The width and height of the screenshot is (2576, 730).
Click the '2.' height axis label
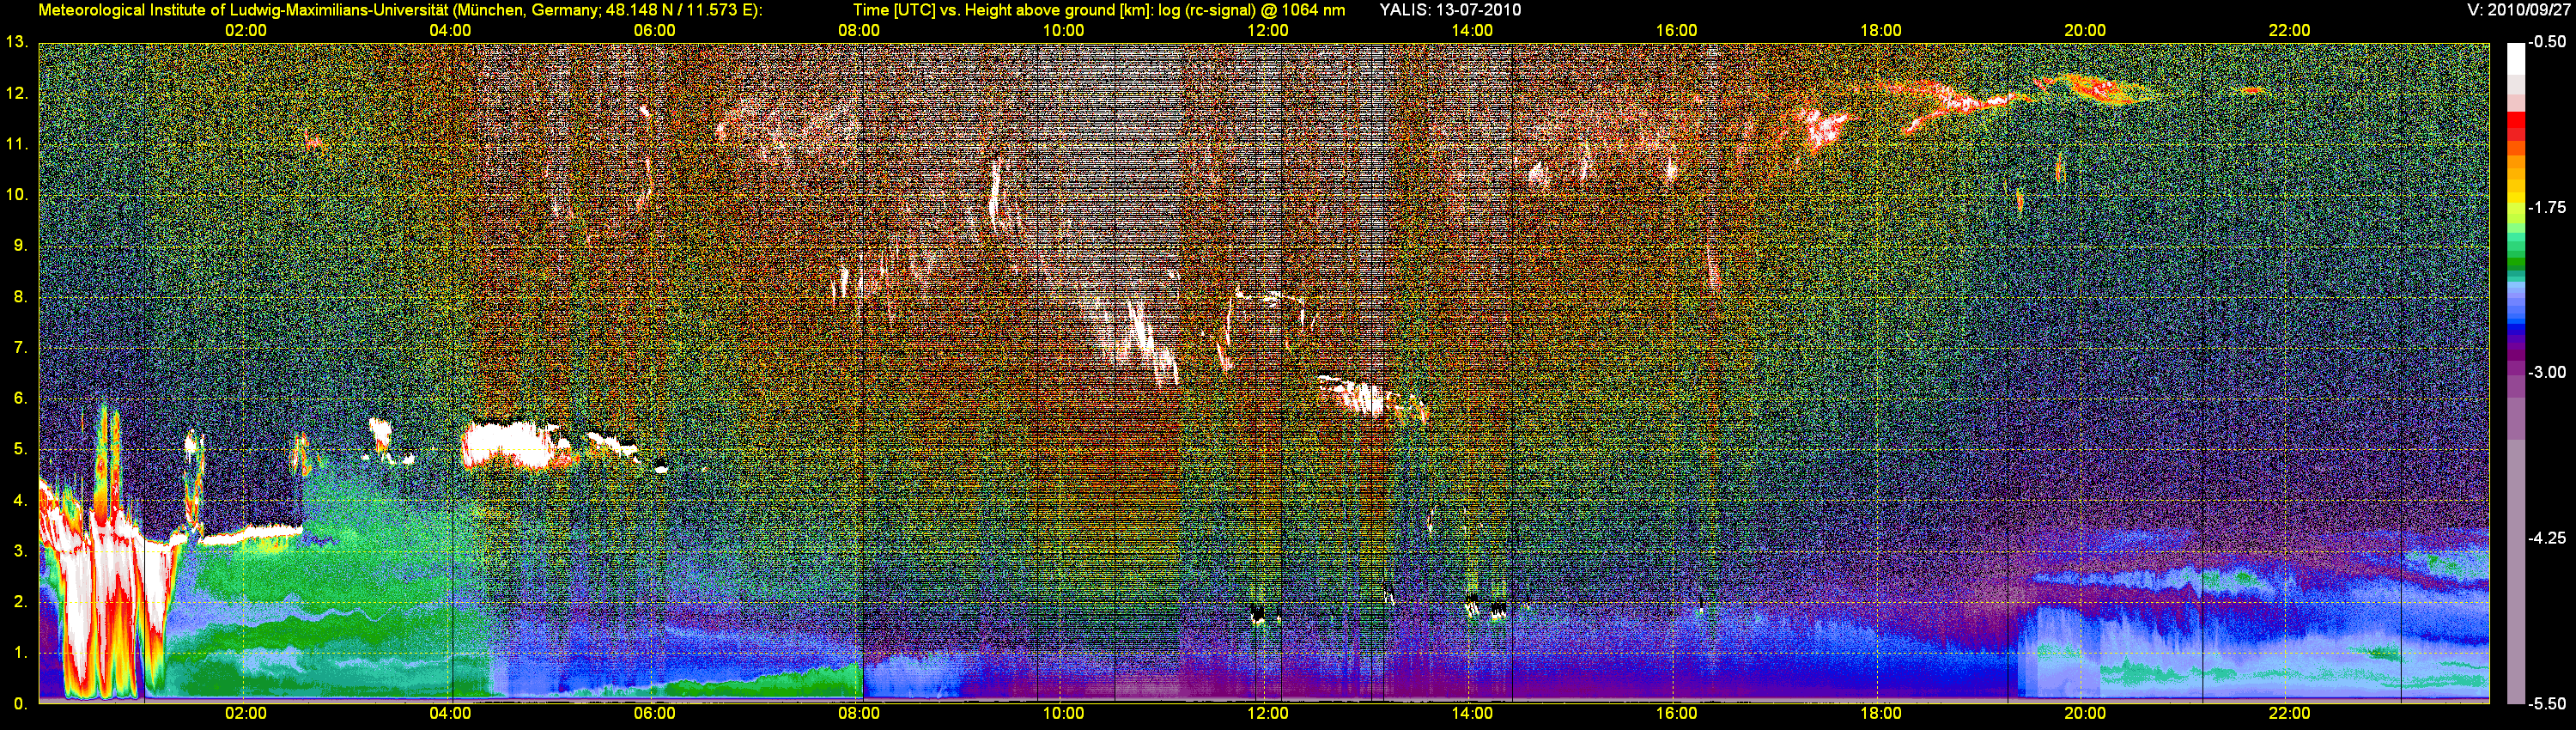[x=20, y=602]
